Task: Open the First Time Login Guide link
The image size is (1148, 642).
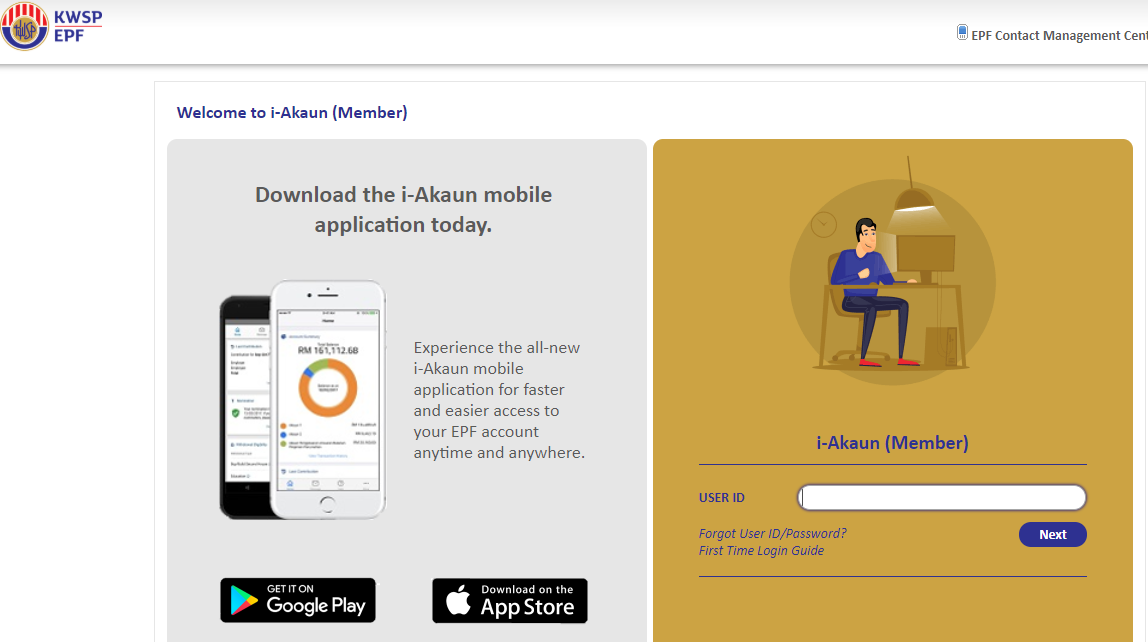Action: [x=761, y=550]
